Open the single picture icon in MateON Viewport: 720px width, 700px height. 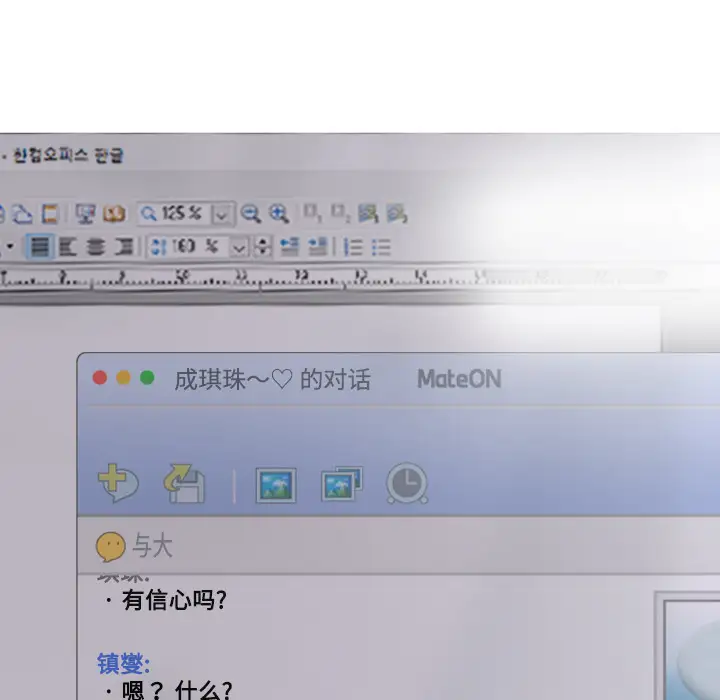(275, 485)
